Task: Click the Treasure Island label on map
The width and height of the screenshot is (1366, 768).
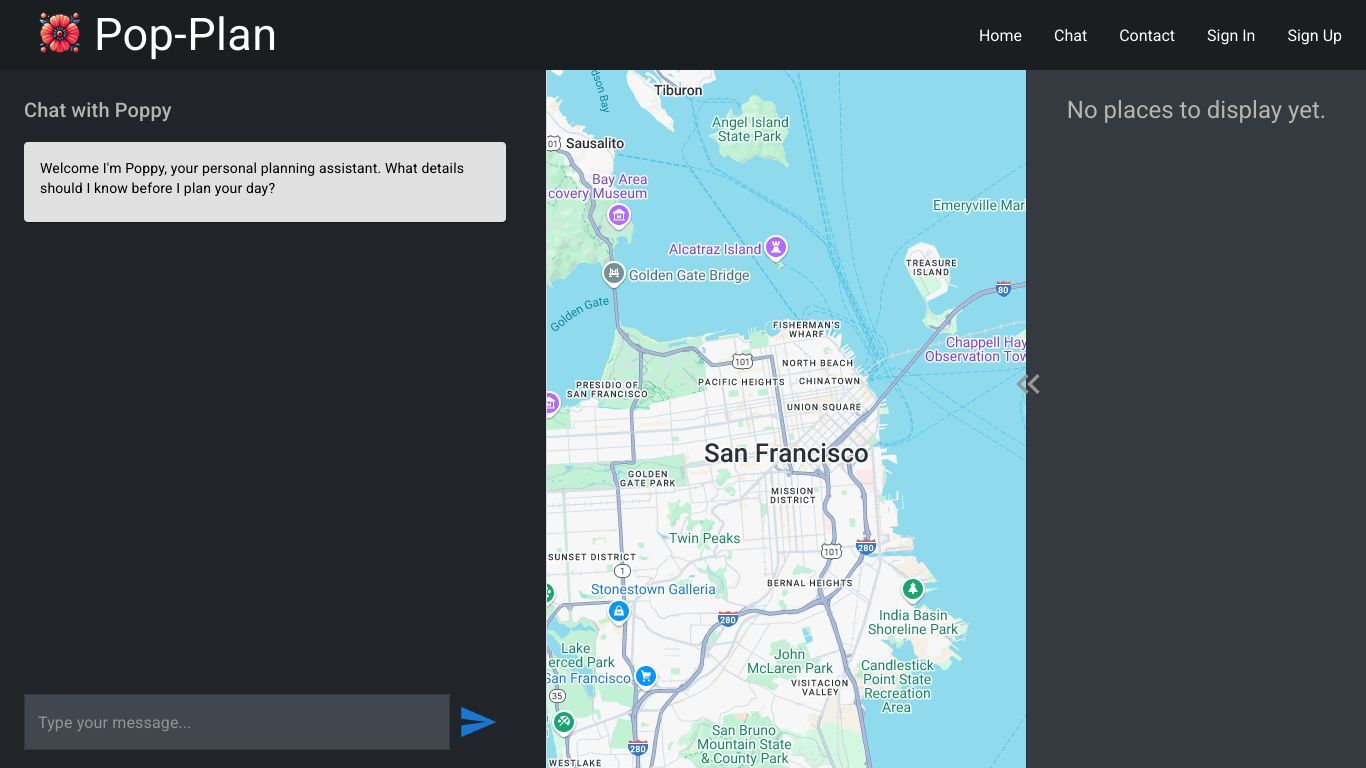Action: pos(931,268)
